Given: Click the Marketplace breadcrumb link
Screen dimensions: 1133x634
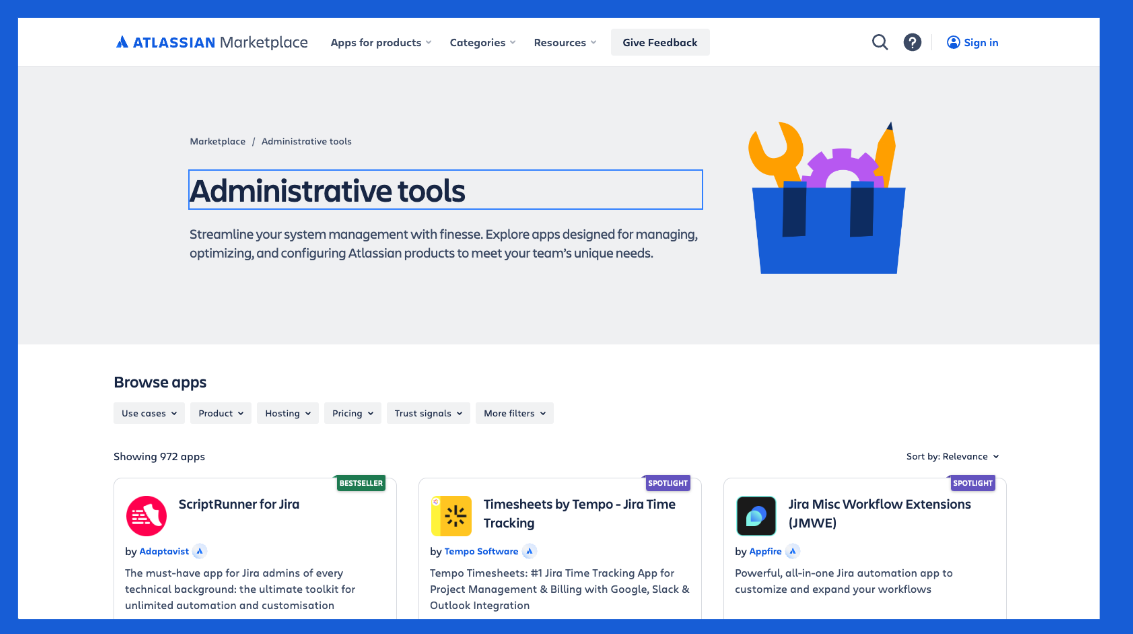Looking at the screenshot, I should 217,141.
